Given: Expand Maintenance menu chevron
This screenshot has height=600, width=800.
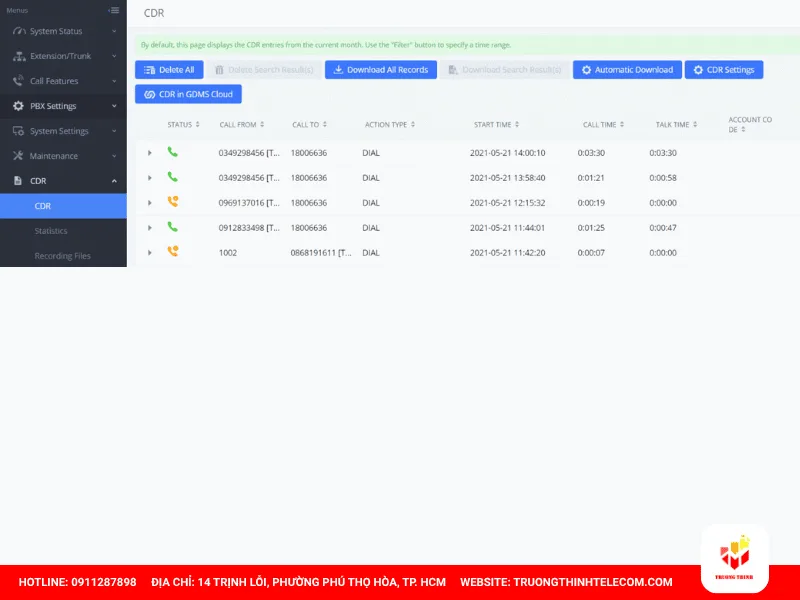Looking at the screenshot, I should point(114,156).
